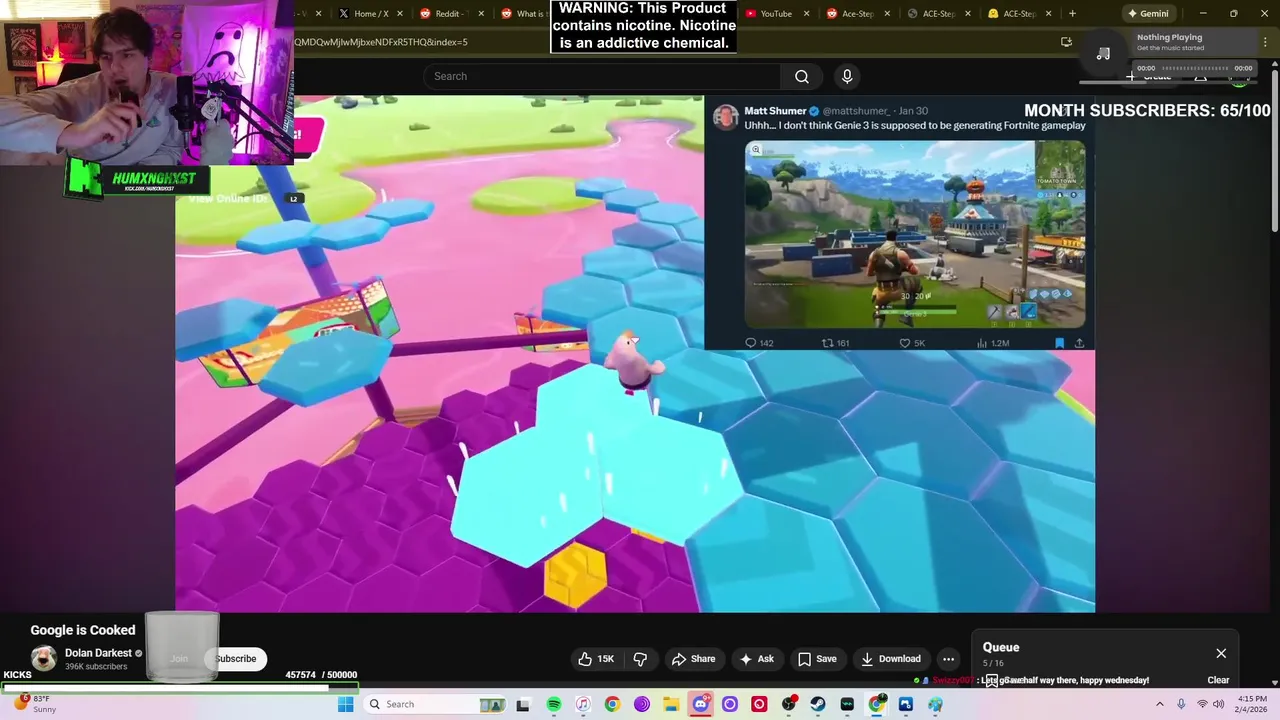Open the new tab plus button
The image size is (1280, 720).
(1072, 13)
